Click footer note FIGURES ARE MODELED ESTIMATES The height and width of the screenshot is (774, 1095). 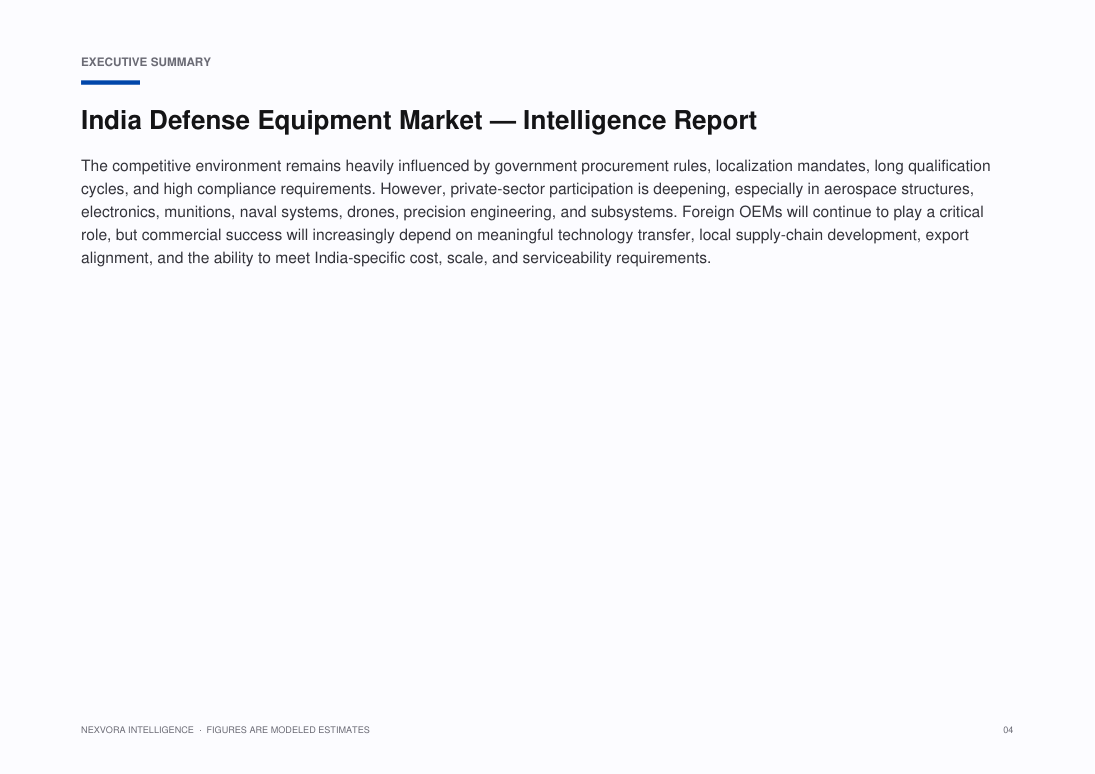click(288, 730)
